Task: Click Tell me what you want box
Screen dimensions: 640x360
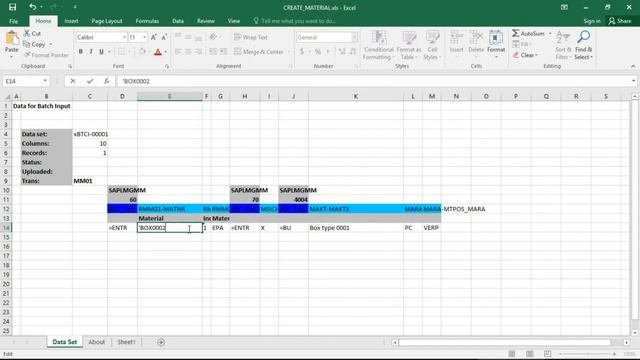Action: click(x=295, y=21)
